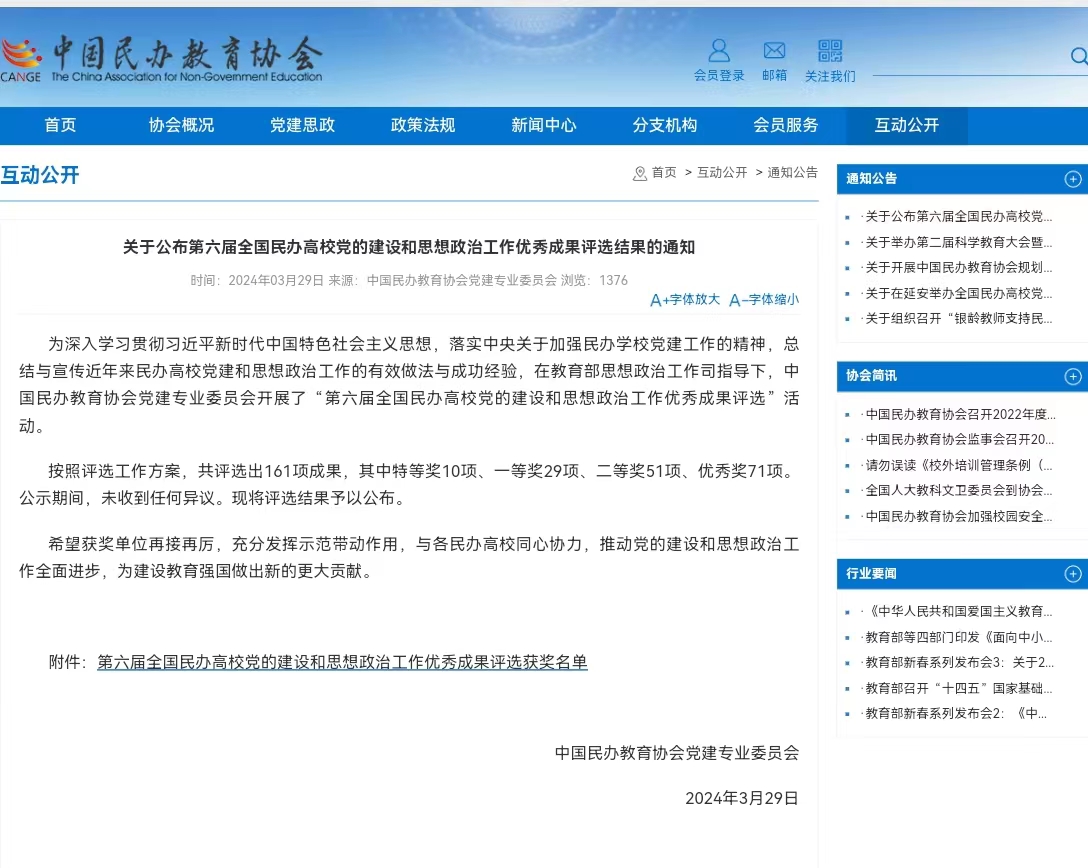The image size is (1088, 868).
Task: Click the 关注我们 QR code icon
Action: (830, 51)
